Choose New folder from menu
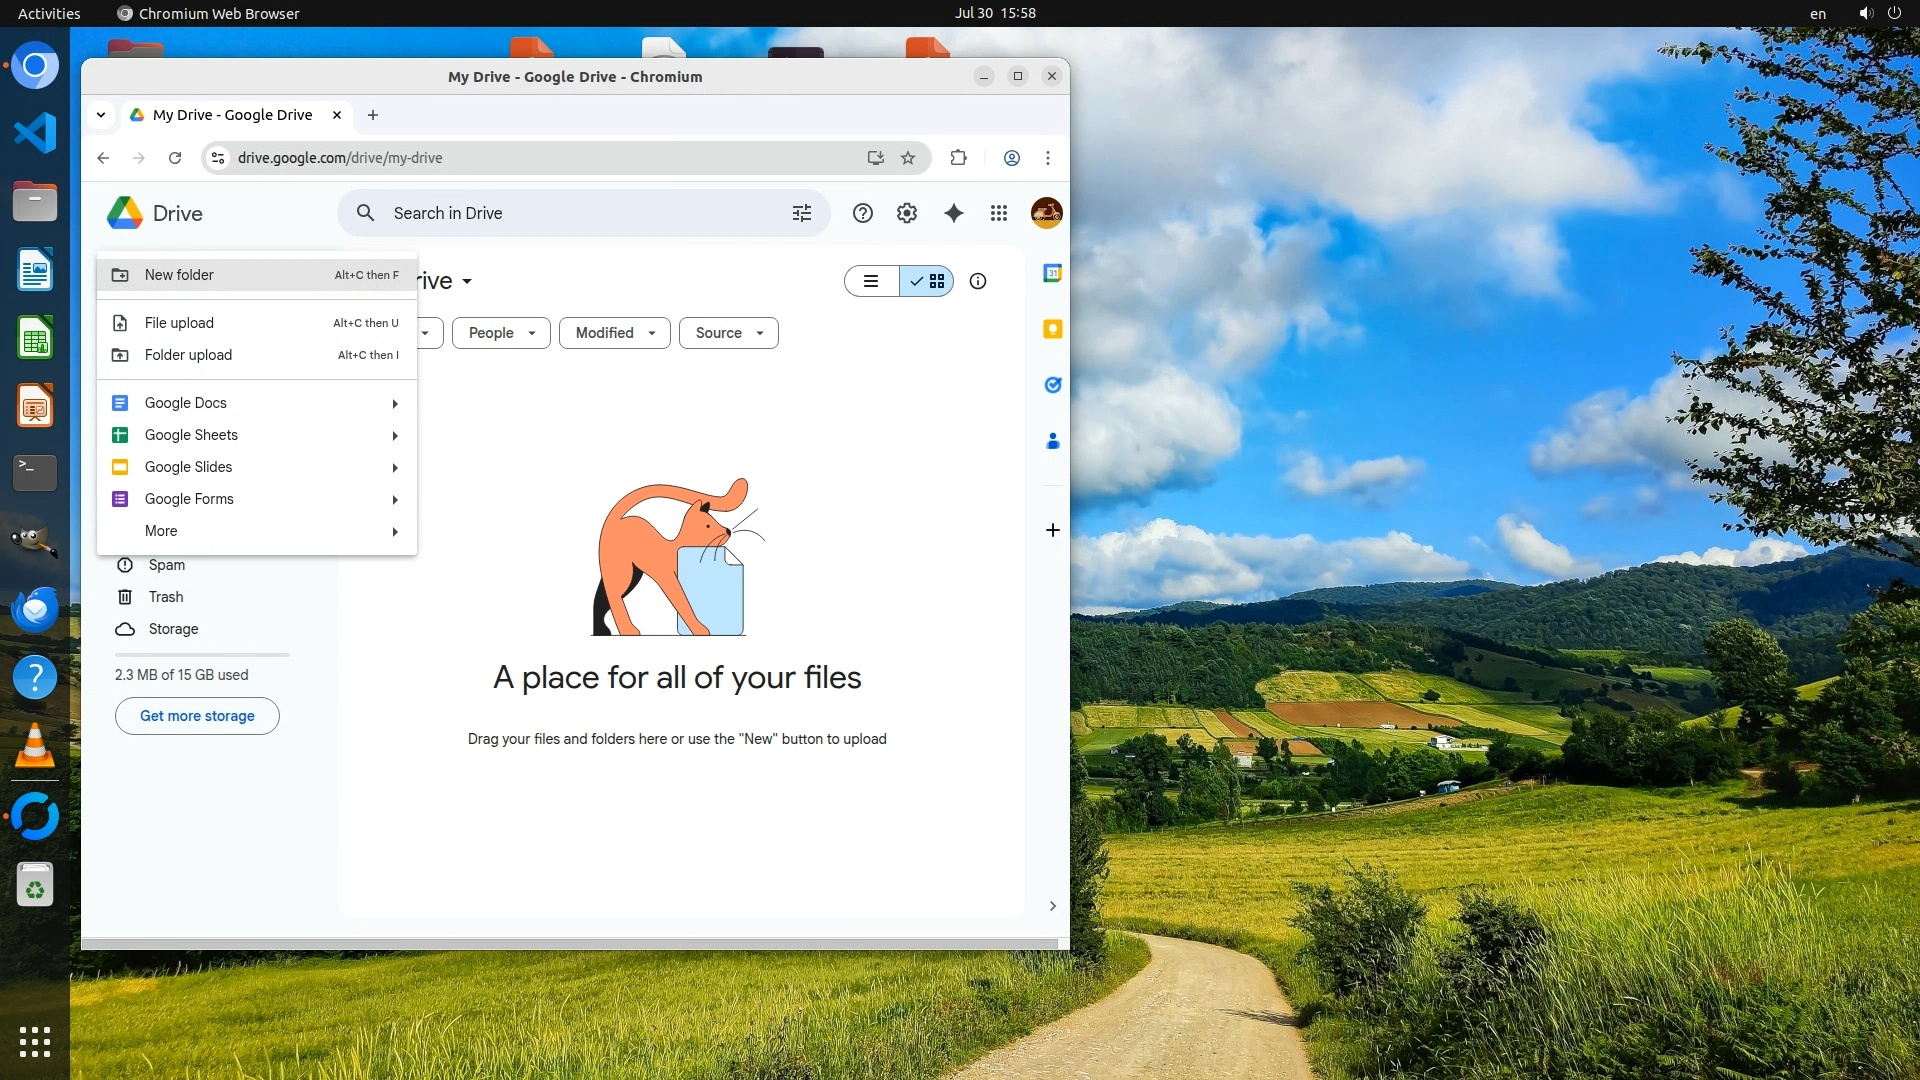 [x=179, y=275]
